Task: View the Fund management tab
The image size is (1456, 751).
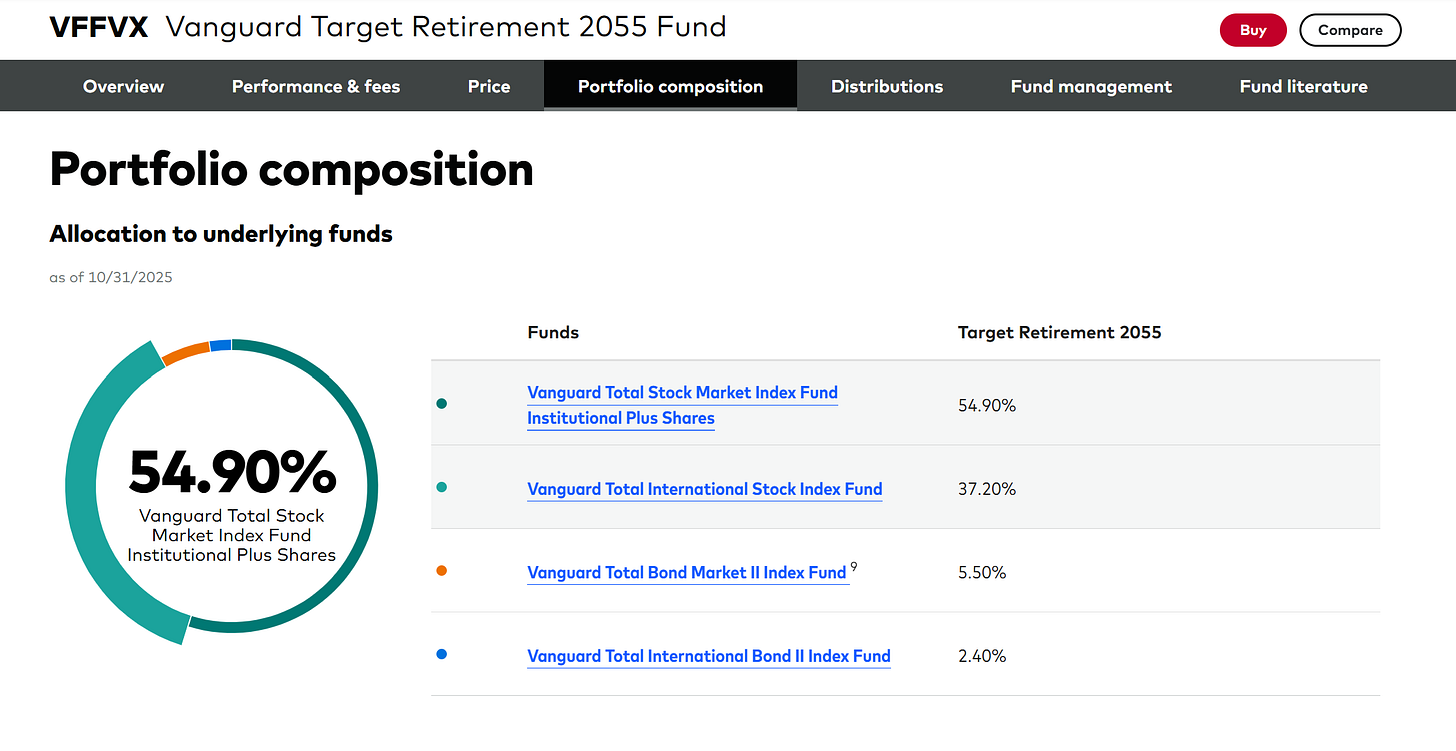Action: 1091,87
